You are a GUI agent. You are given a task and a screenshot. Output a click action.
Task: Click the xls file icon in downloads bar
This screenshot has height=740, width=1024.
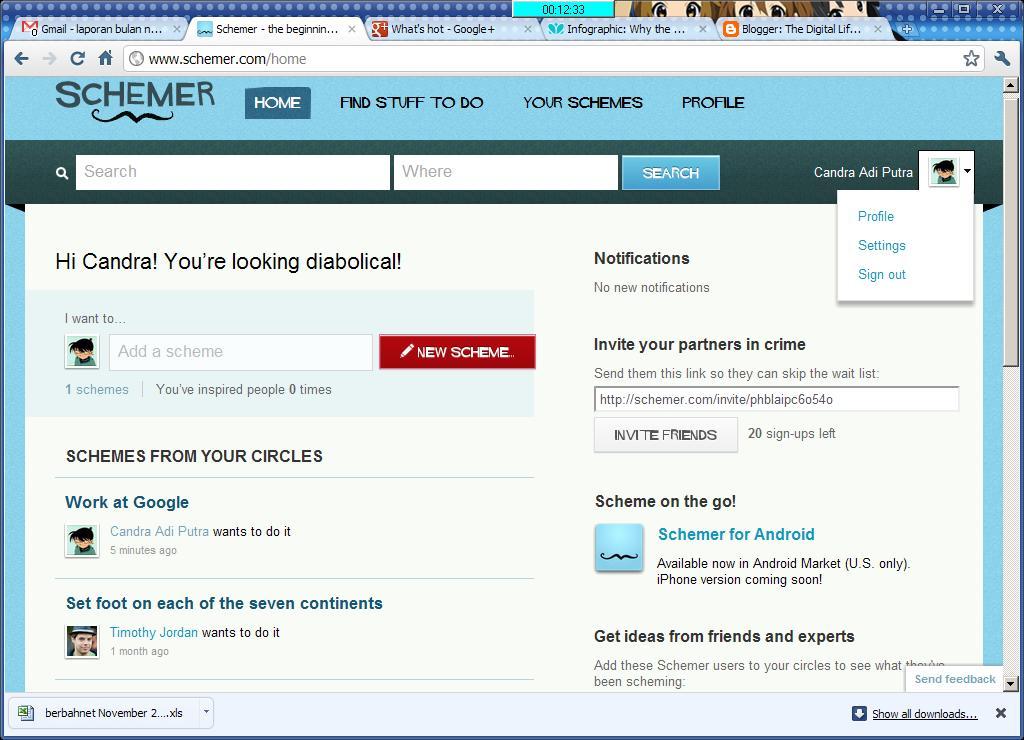(25, 713)
